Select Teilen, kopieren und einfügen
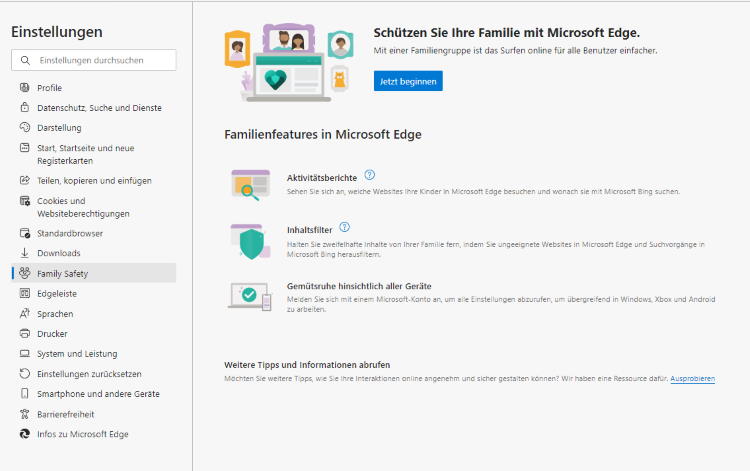Viewport: 750px width, 471px height. pyautogui.click(x=94, y=181)
